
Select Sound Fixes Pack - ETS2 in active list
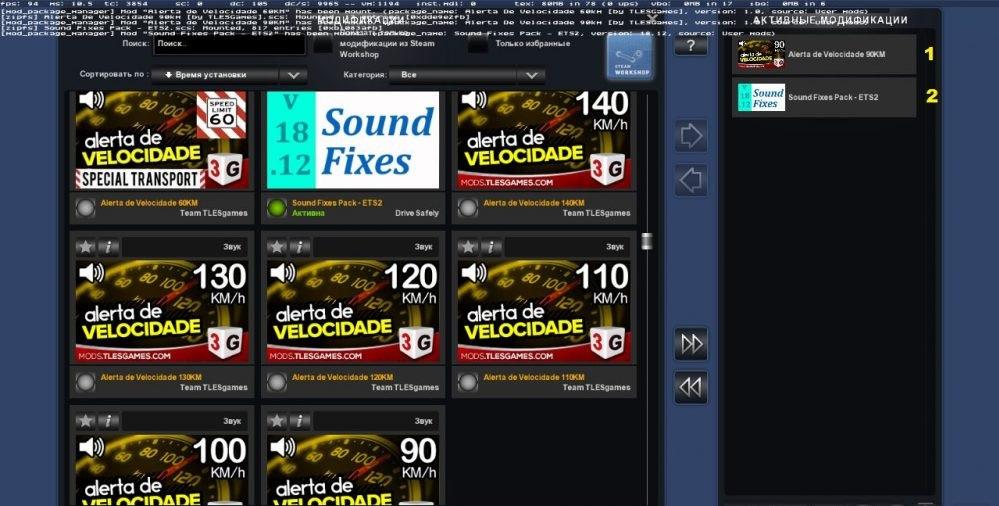tap(823, 98)
